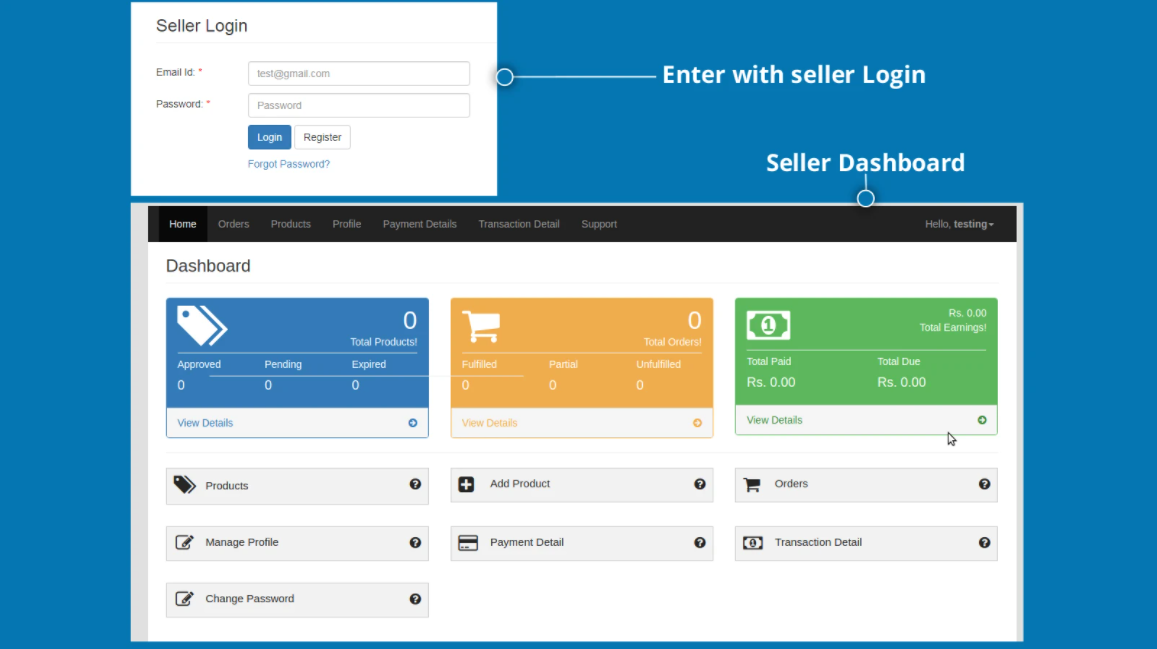Click the shopping cart icon in Total Orders card
Viewport: 1157px width, 649px height.
tap(481, 326)
